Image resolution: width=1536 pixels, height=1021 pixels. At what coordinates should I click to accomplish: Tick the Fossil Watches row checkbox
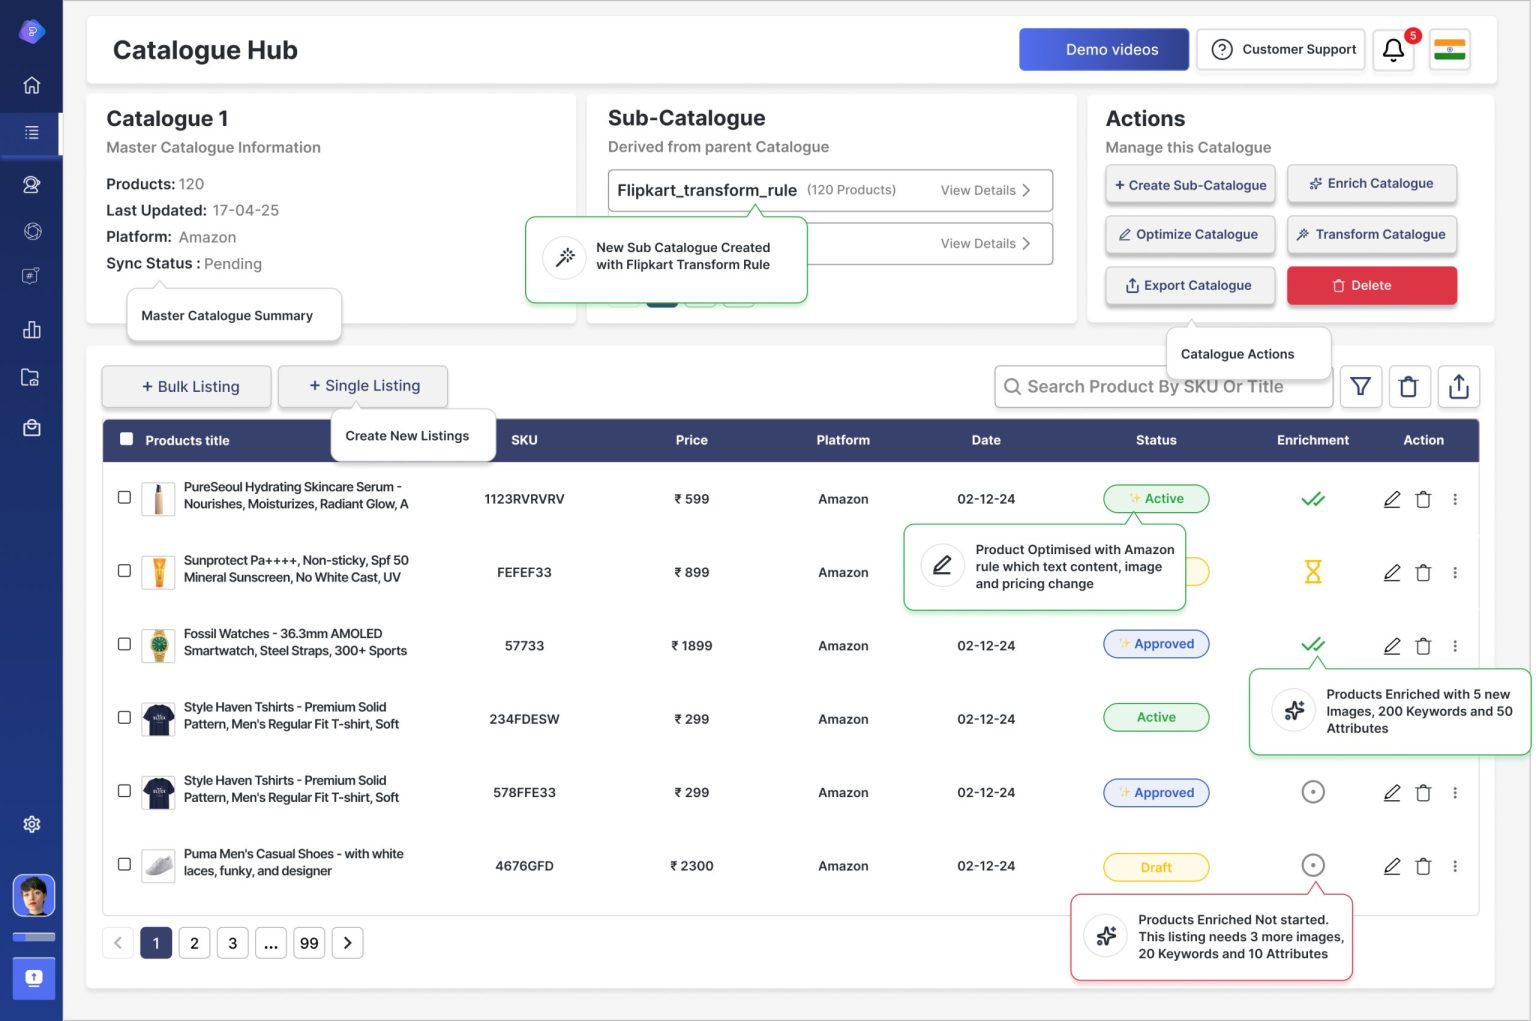tap(124, 644)
